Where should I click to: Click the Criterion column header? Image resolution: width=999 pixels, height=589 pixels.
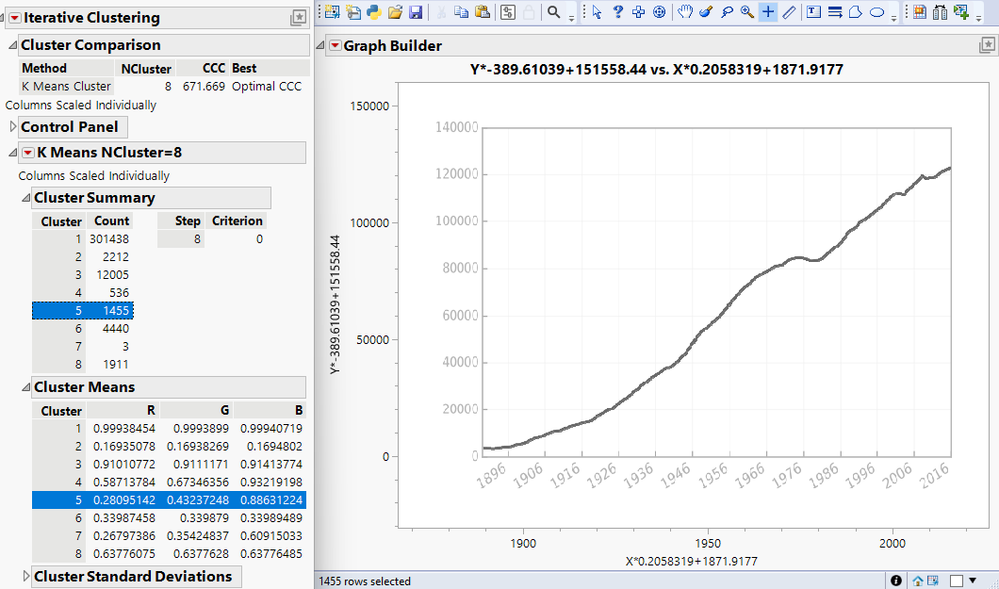(x=237, y=221)
